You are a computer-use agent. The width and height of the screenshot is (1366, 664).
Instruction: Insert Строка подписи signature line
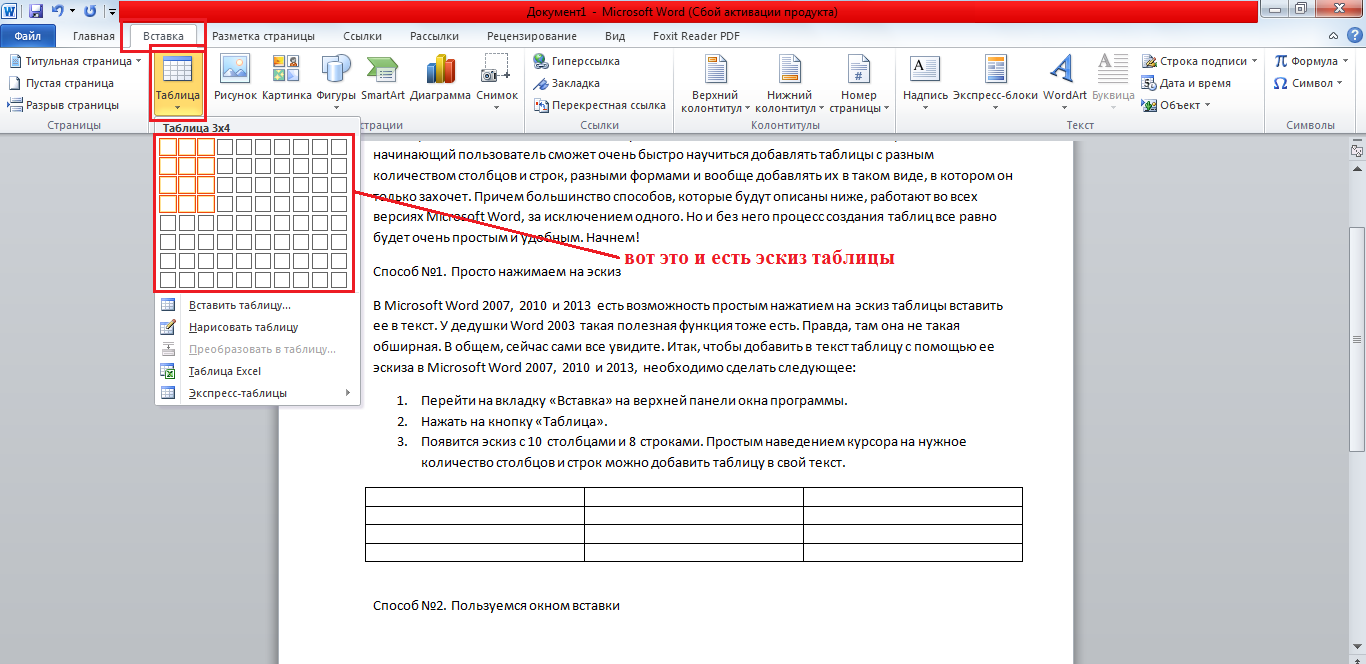(x=1200, y=61)
